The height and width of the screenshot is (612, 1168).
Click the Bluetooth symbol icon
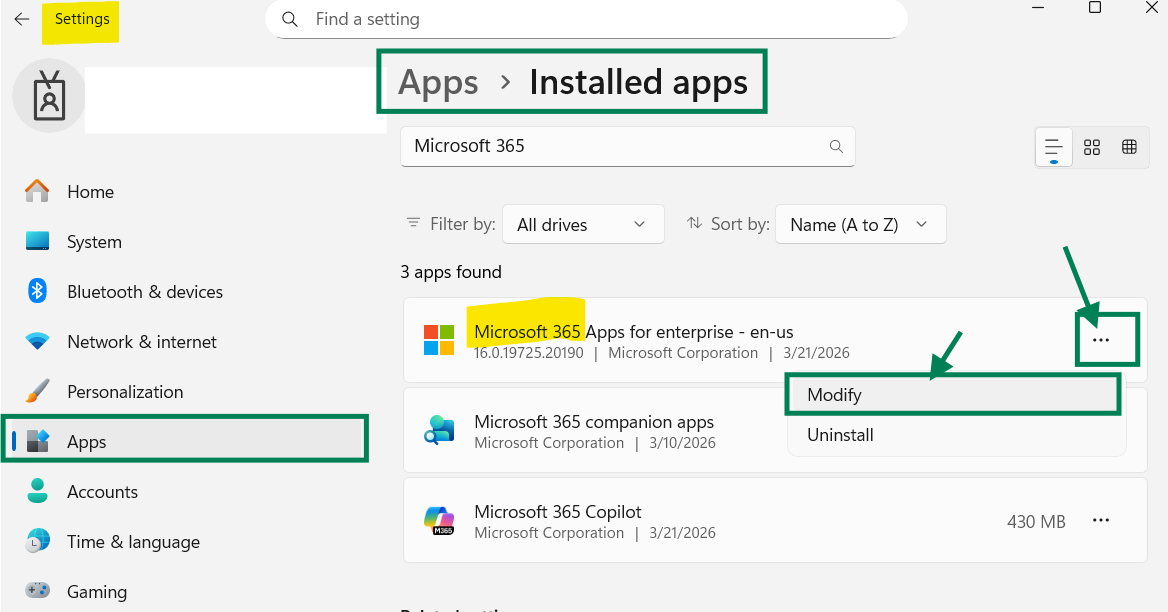pyautogui.click(x=37, y=291)
